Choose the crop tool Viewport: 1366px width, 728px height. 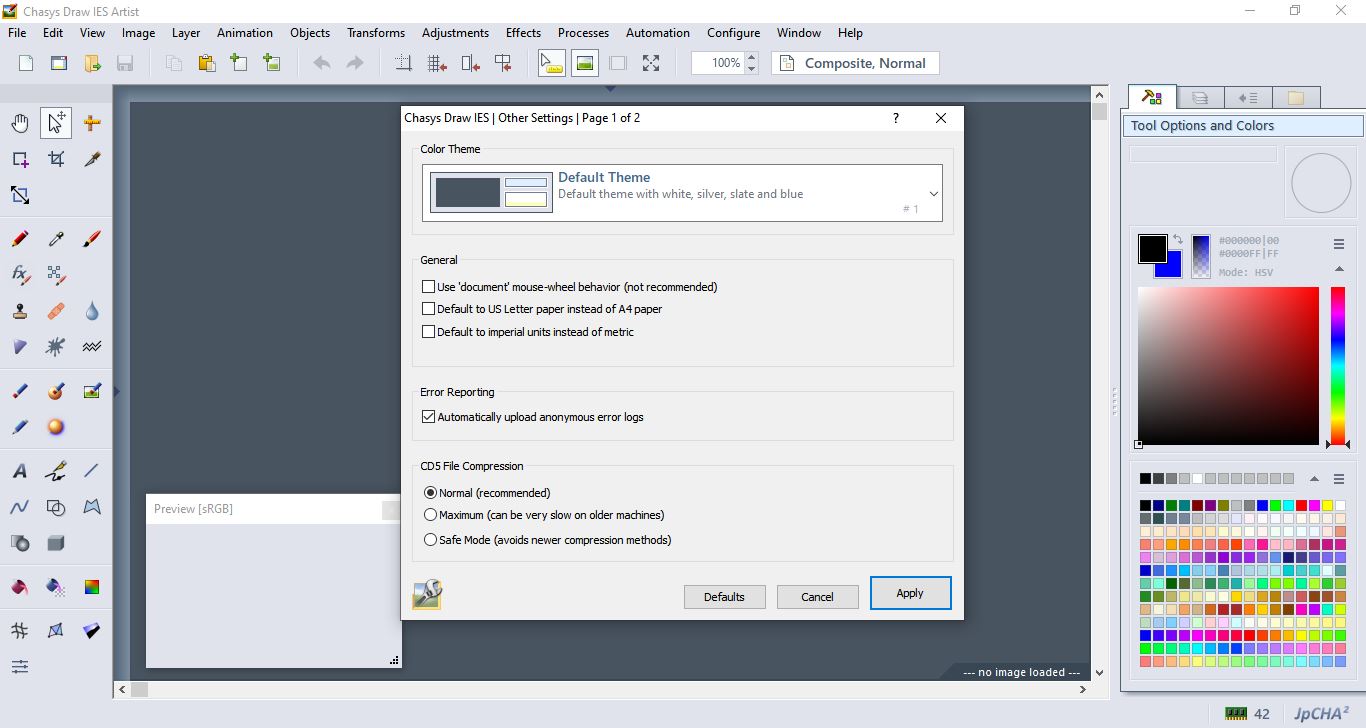56,159
